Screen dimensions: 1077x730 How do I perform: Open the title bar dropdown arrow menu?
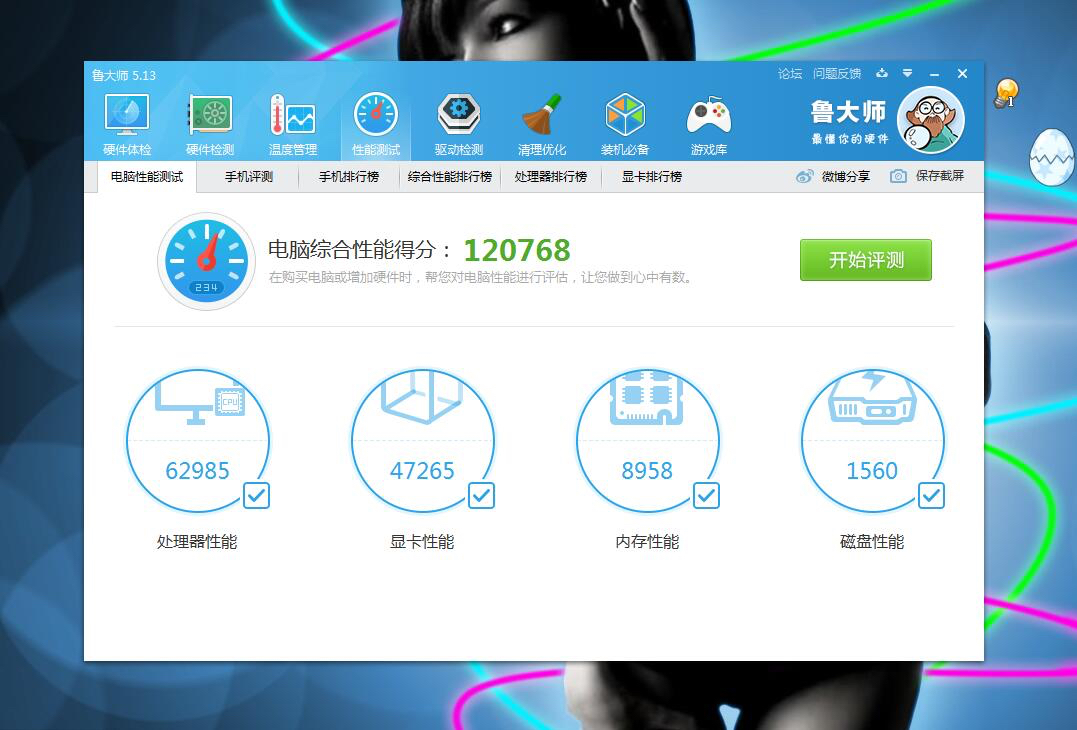(908, 74)
